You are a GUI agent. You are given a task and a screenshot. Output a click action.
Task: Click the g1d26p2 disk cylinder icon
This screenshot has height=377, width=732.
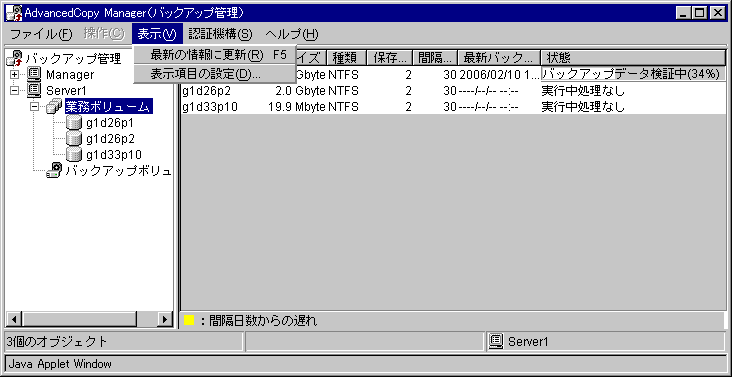(x=74, y=139)
